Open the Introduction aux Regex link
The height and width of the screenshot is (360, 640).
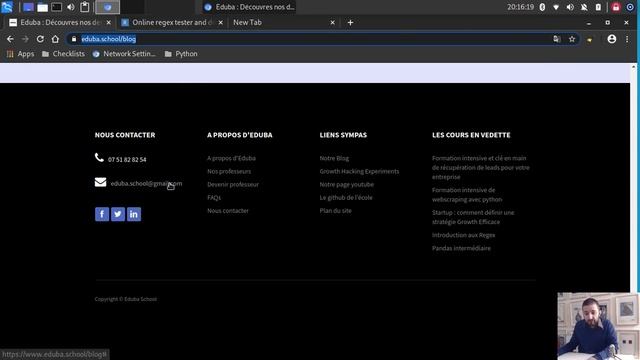coord(463,235)
